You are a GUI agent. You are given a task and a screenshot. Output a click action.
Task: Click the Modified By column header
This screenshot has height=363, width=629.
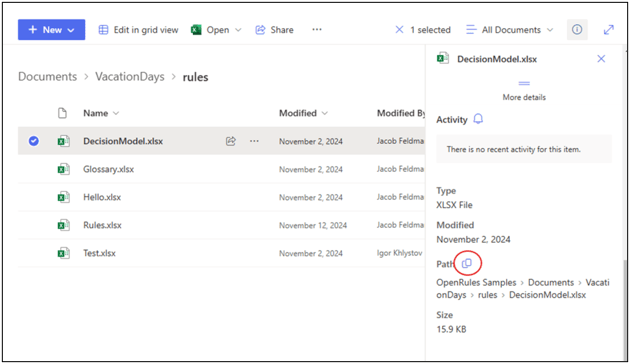coord(401,113)
